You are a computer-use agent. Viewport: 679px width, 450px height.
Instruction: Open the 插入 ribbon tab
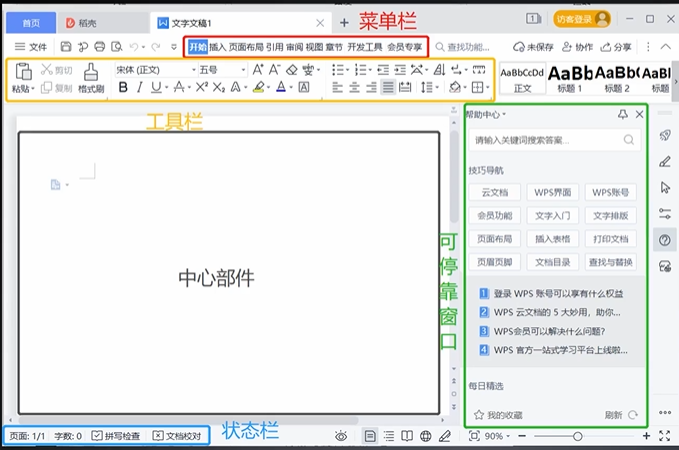pos(217,47)
